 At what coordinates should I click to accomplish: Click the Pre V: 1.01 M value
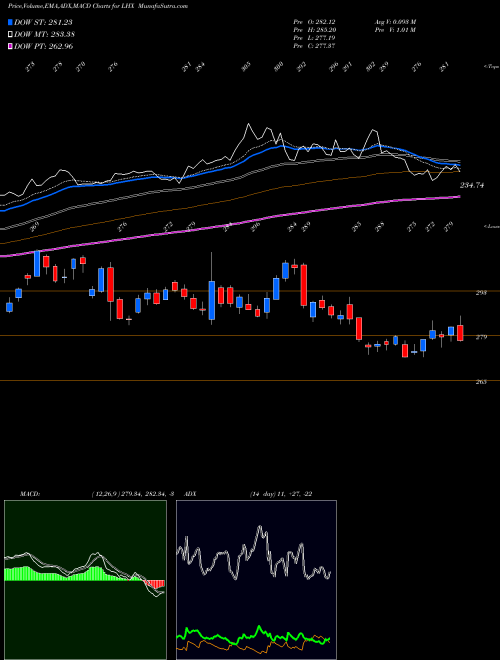pyautogui.click(x=395, y=30)
